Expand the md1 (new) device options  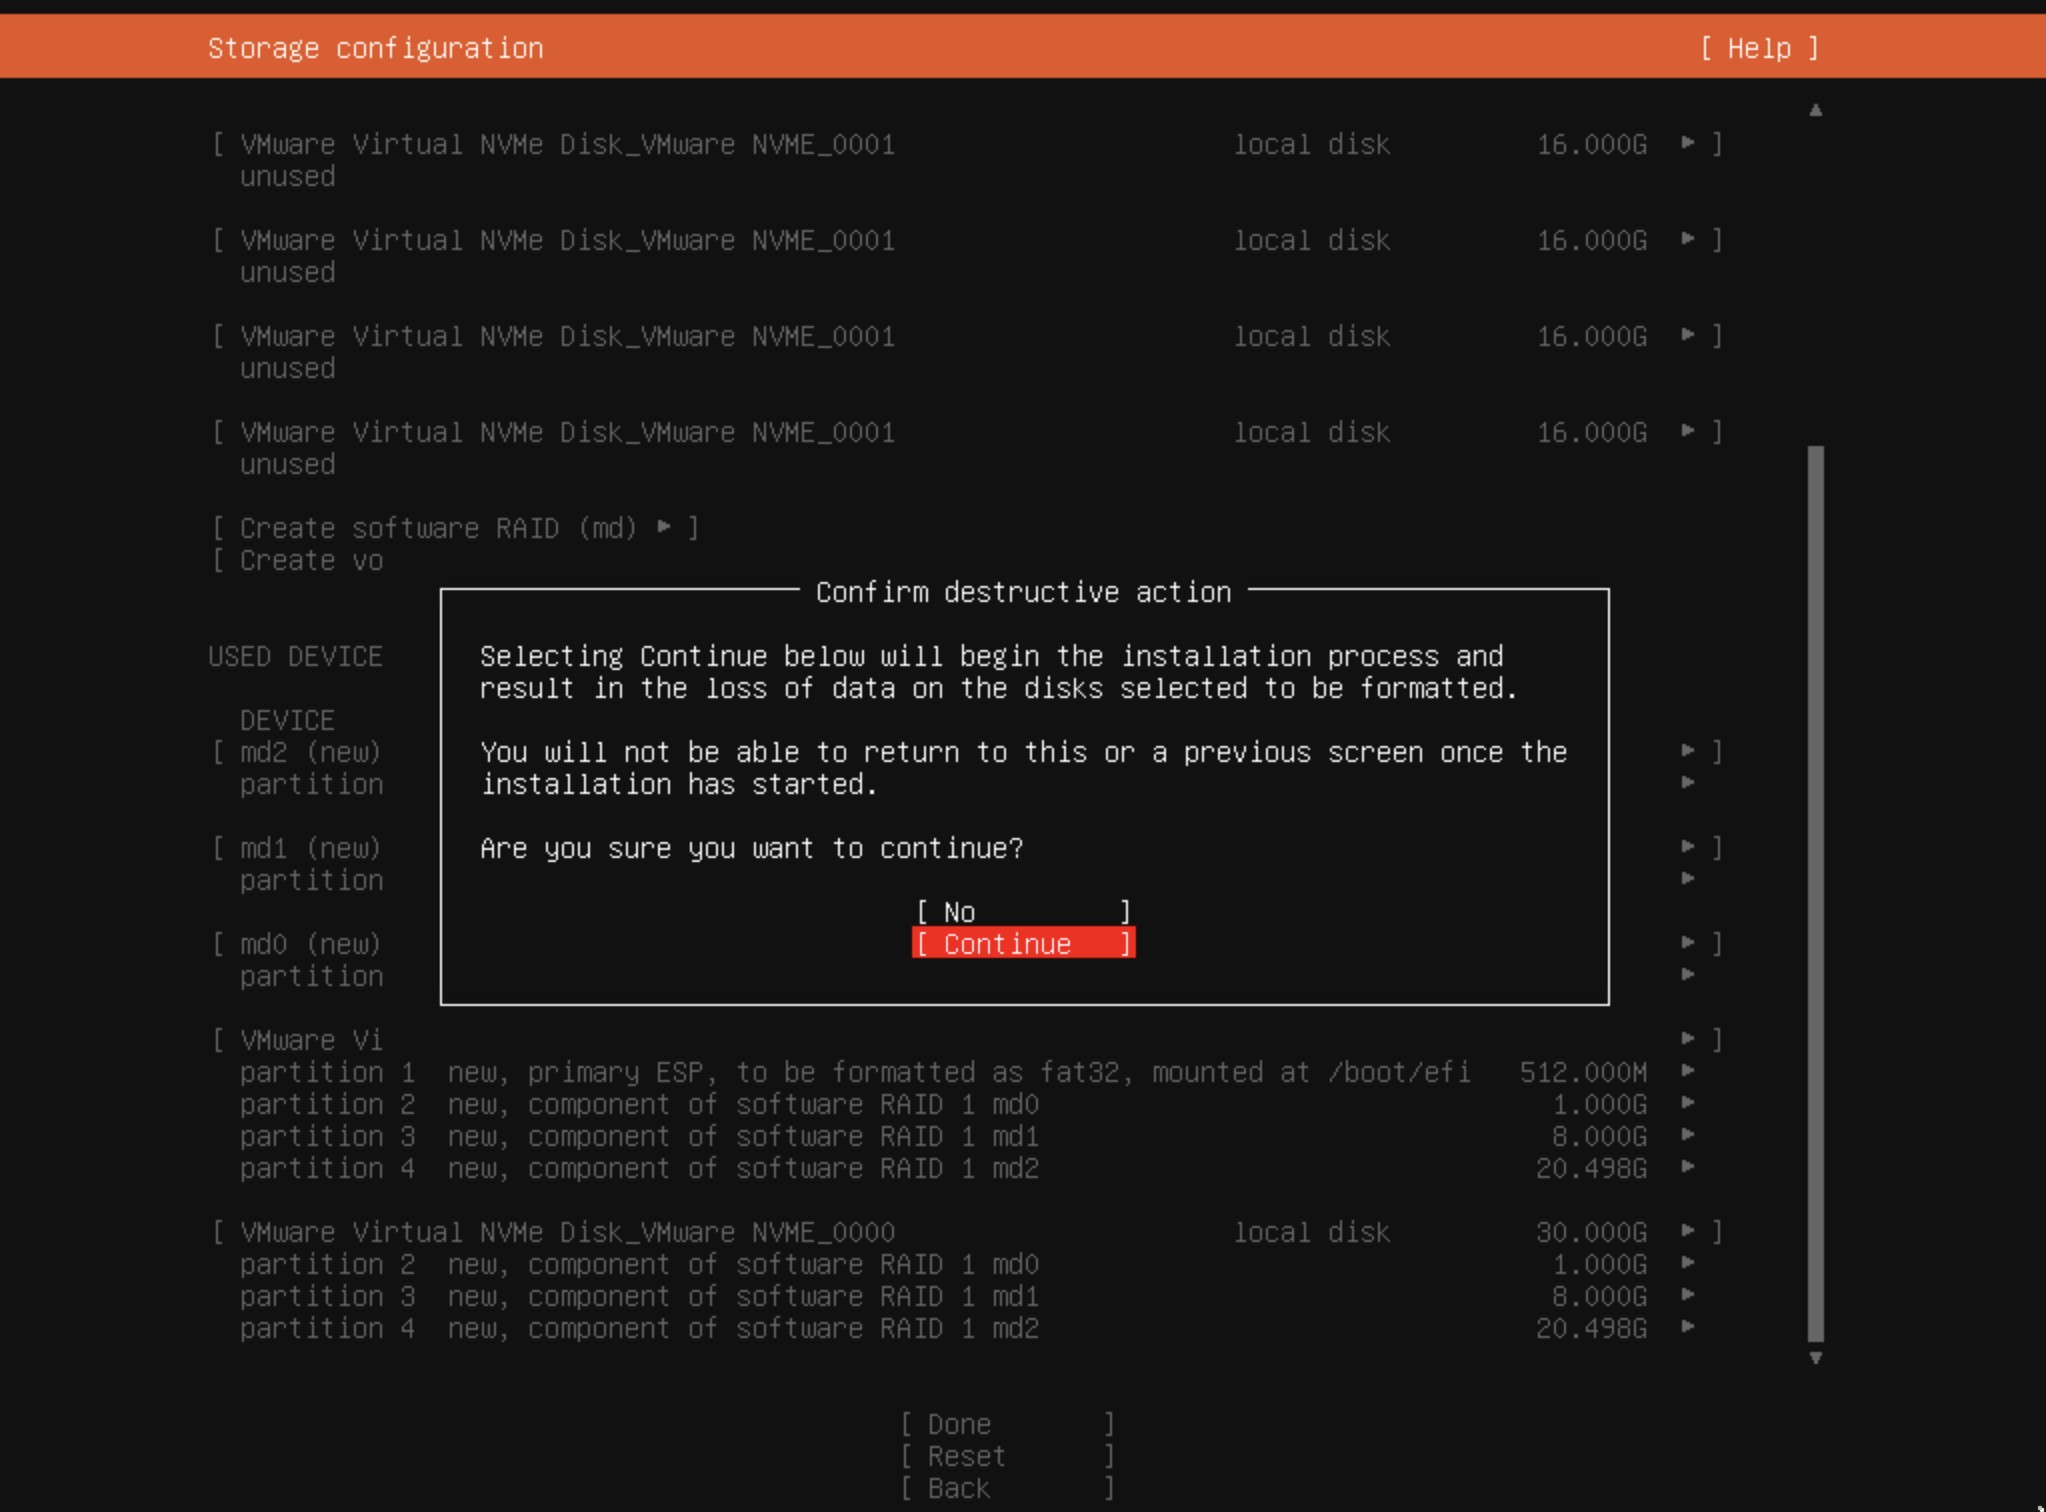click(1688, 847)
